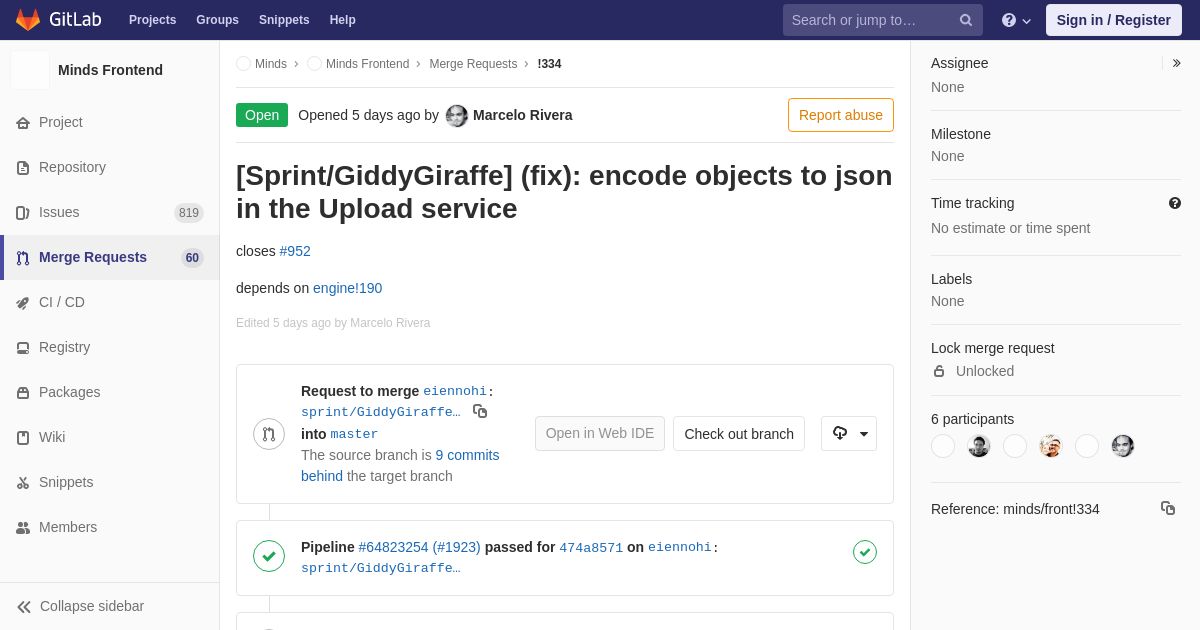Click the eiennohi namespace in merge request
This screenshot has height=630, width=1200.
click(x=455, y=391)
